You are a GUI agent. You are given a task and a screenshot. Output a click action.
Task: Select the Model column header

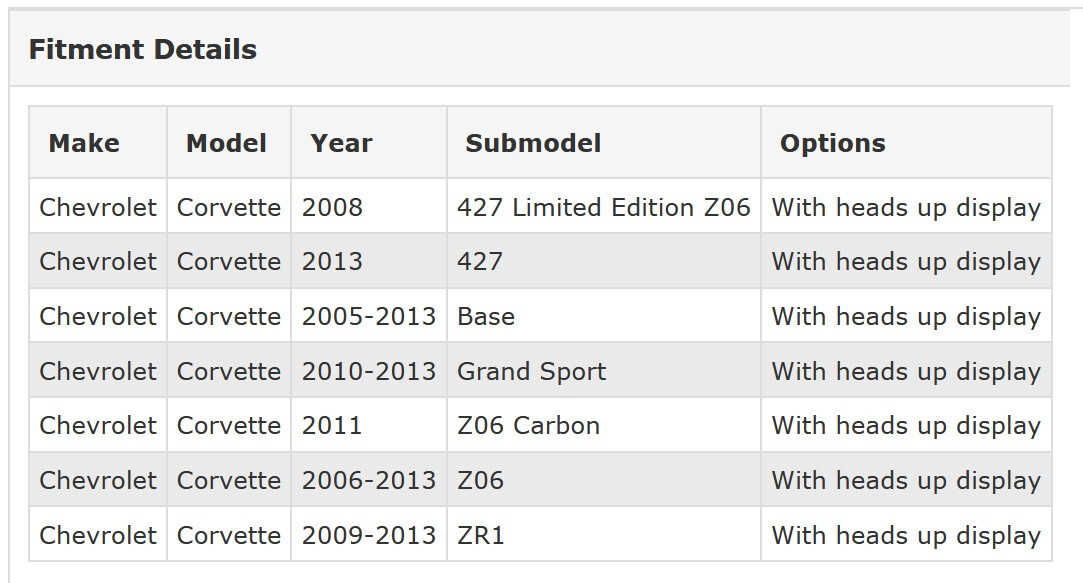[x=227, y=143]
